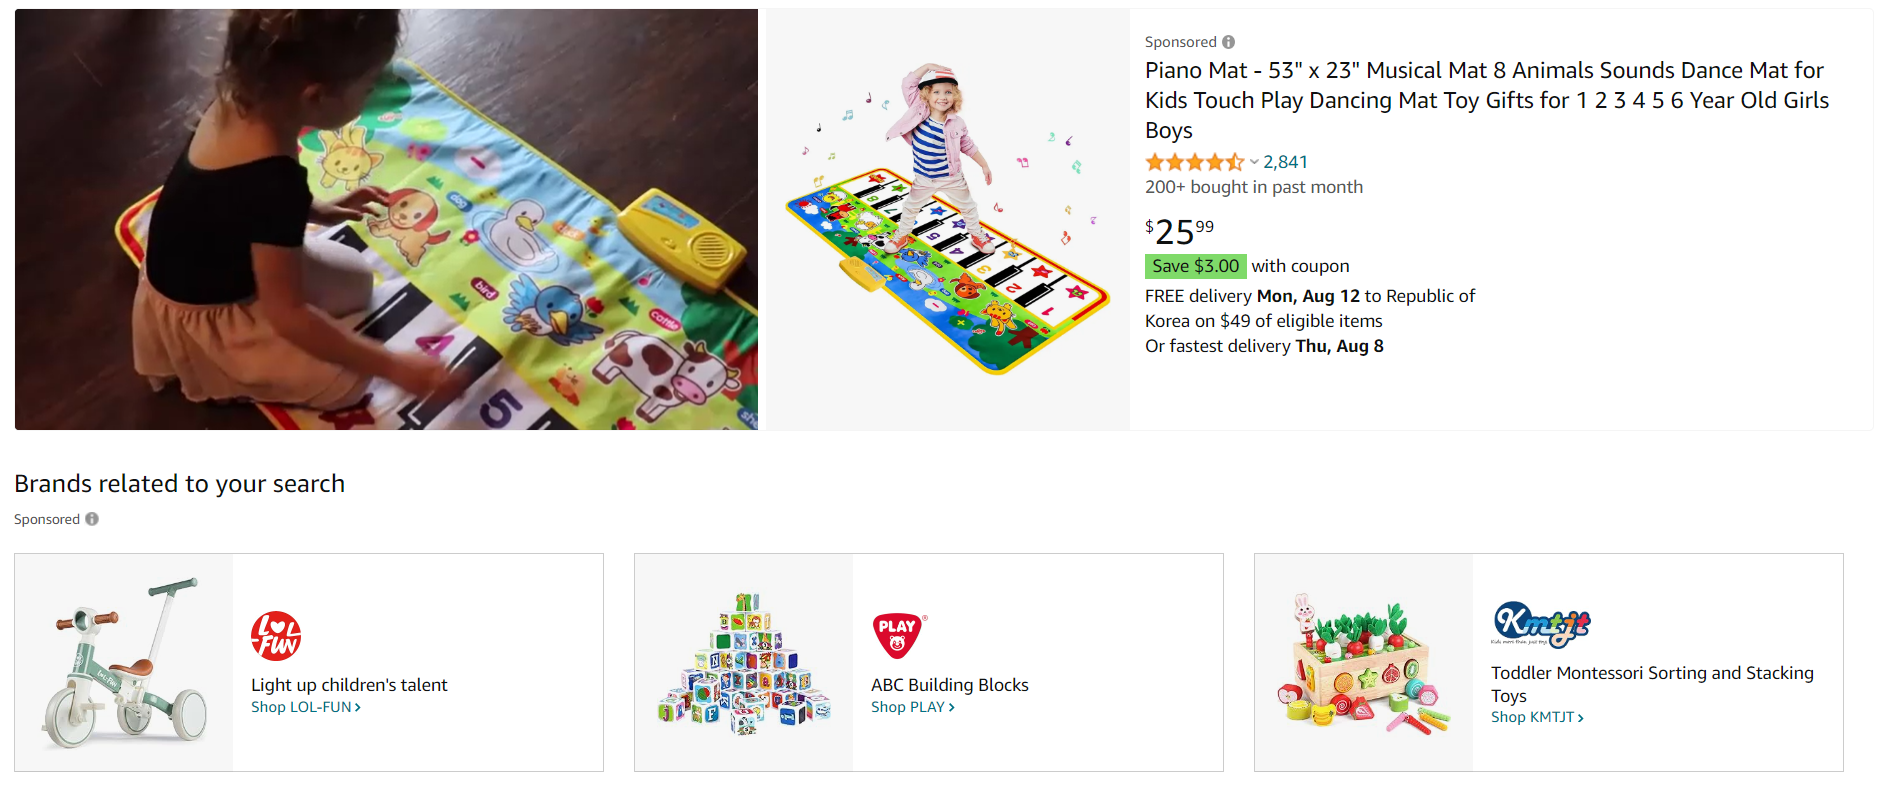
Task: Click the info icon beside Brands Sponsored label
Action: click(92, 519)
